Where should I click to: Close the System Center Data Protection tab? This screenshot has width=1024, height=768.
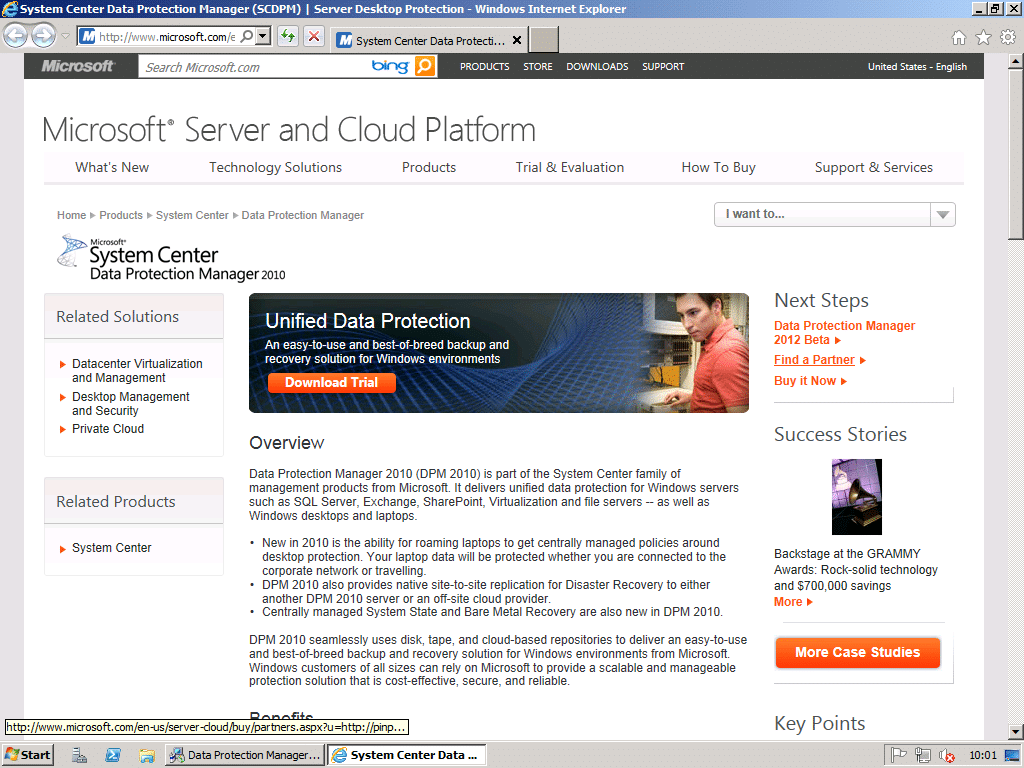click(x=517, y=40)
